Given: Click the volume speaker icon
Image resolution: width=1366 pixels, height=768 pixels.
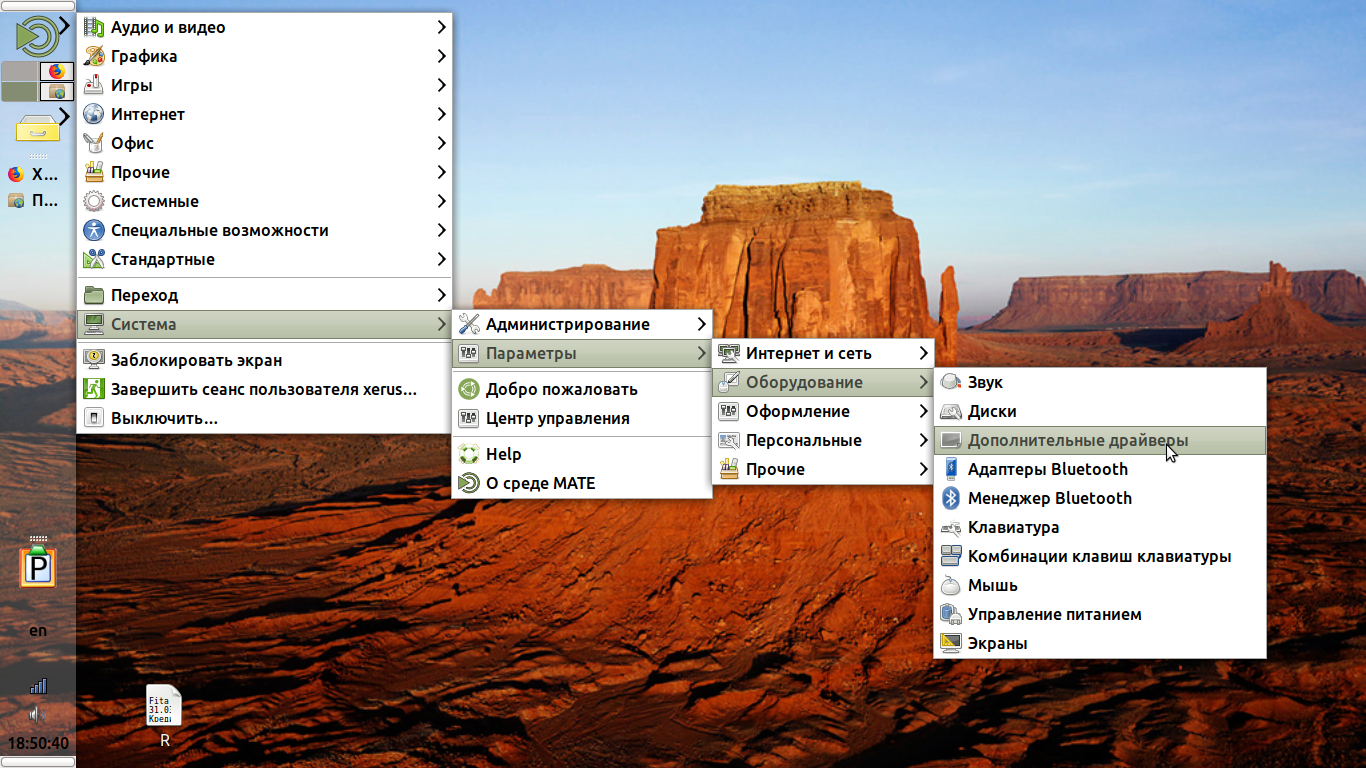Looking at the screenshot, I should pyautogui.click(x=38, y=714).
